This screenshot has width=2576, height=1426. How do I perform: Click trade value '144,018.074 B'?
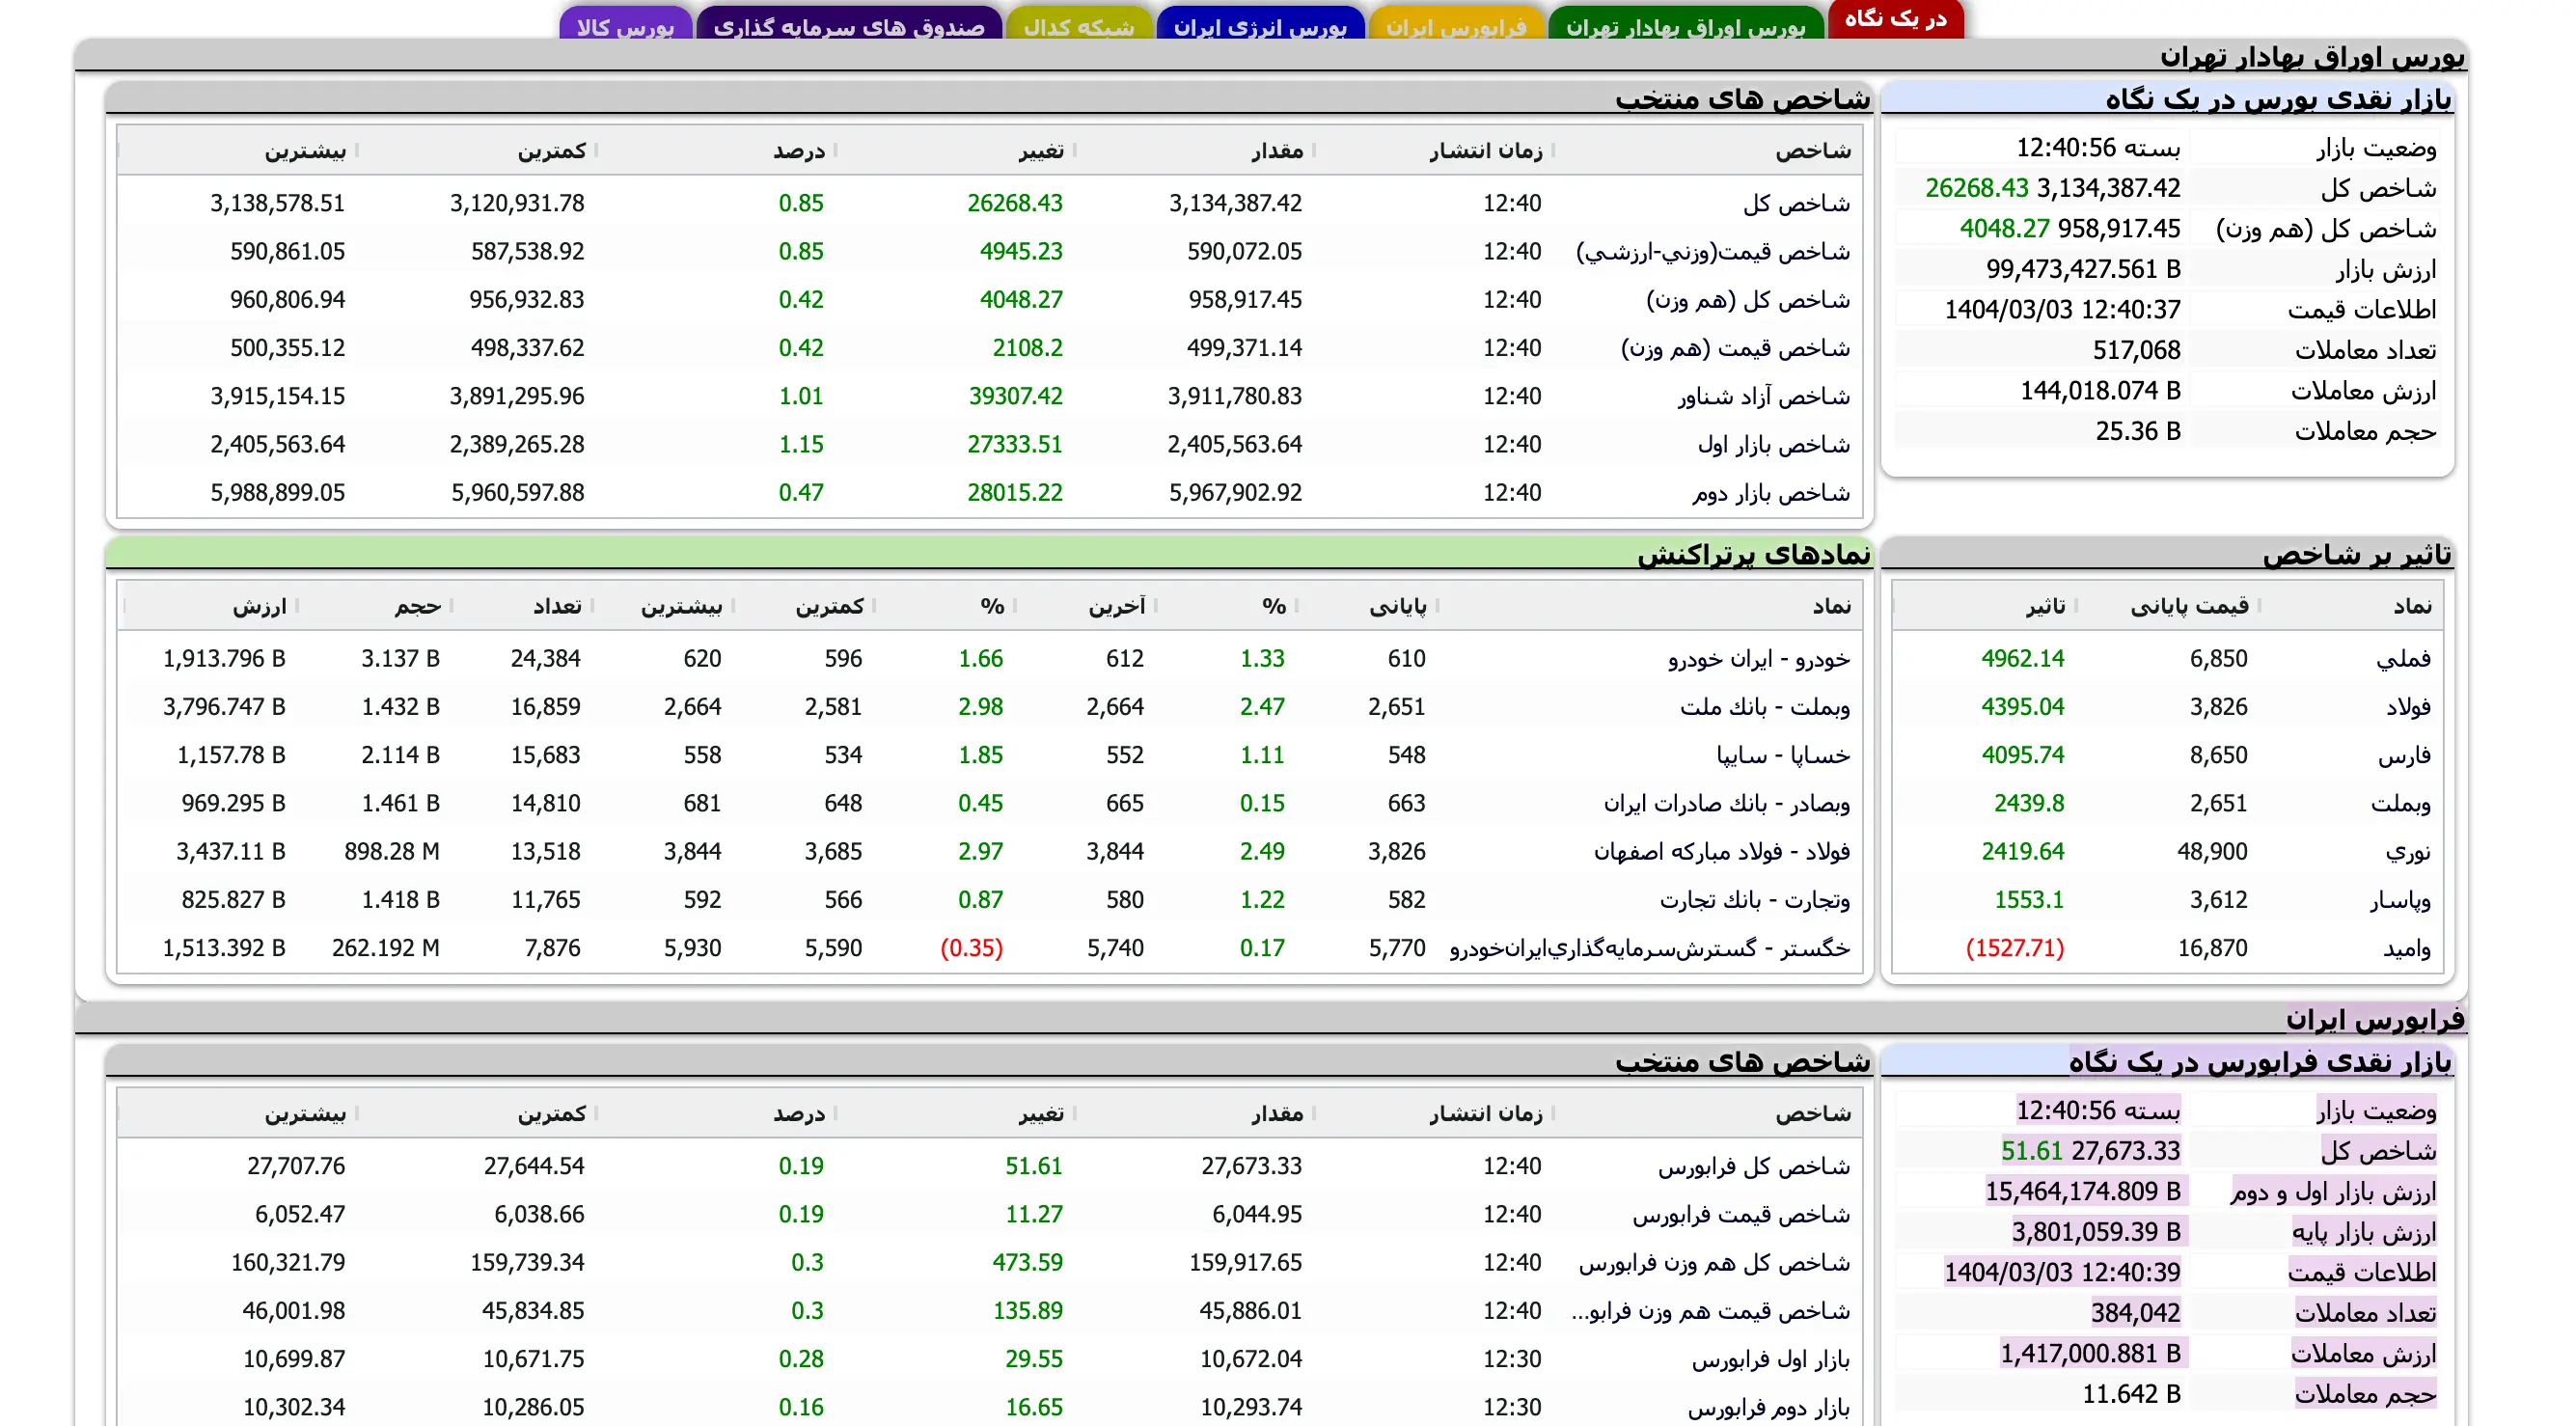pyautogui.click(x=2100, y=390)
